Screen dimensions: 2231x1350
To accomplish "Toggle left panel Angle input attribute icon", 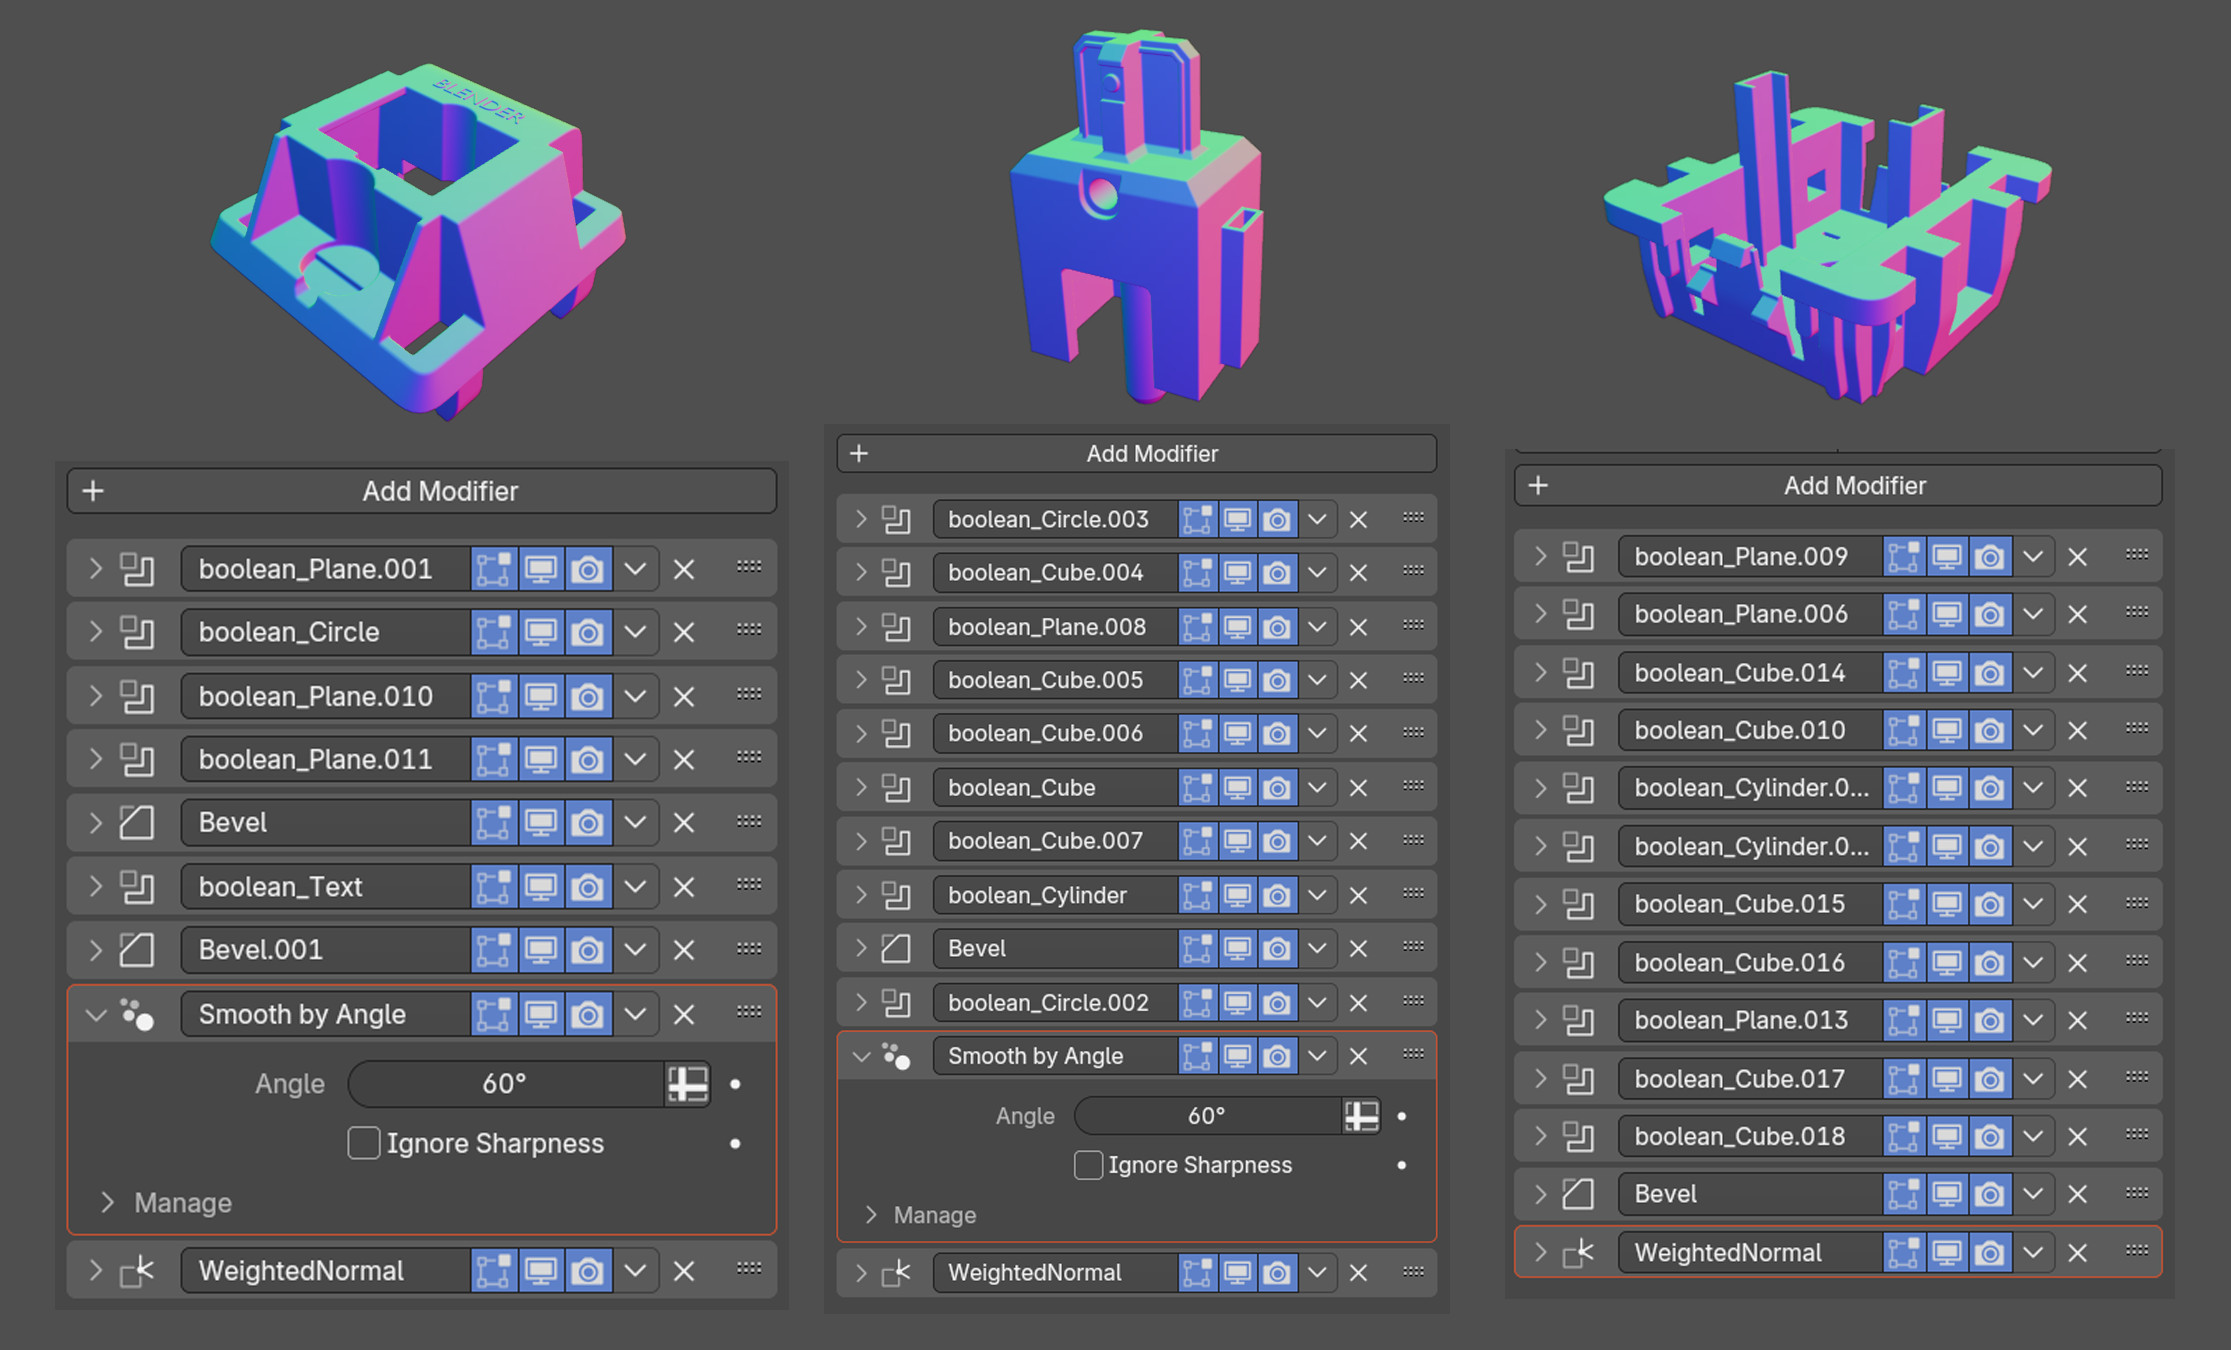I will pos(688,1084).
